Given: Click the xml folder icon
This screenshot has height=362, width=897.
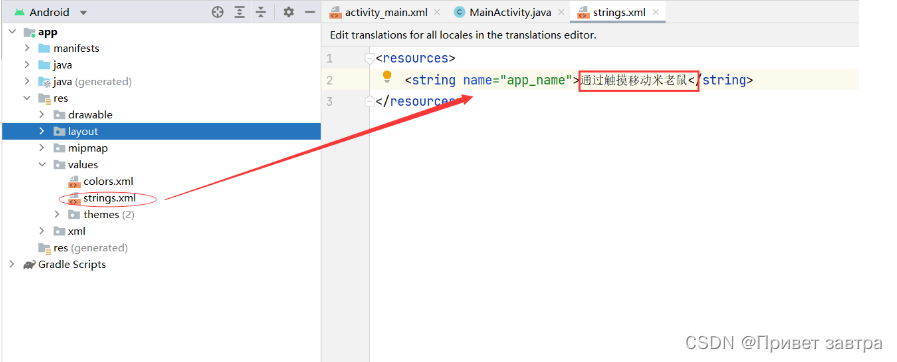Looking at the screenshot, I should coord(59,231).
